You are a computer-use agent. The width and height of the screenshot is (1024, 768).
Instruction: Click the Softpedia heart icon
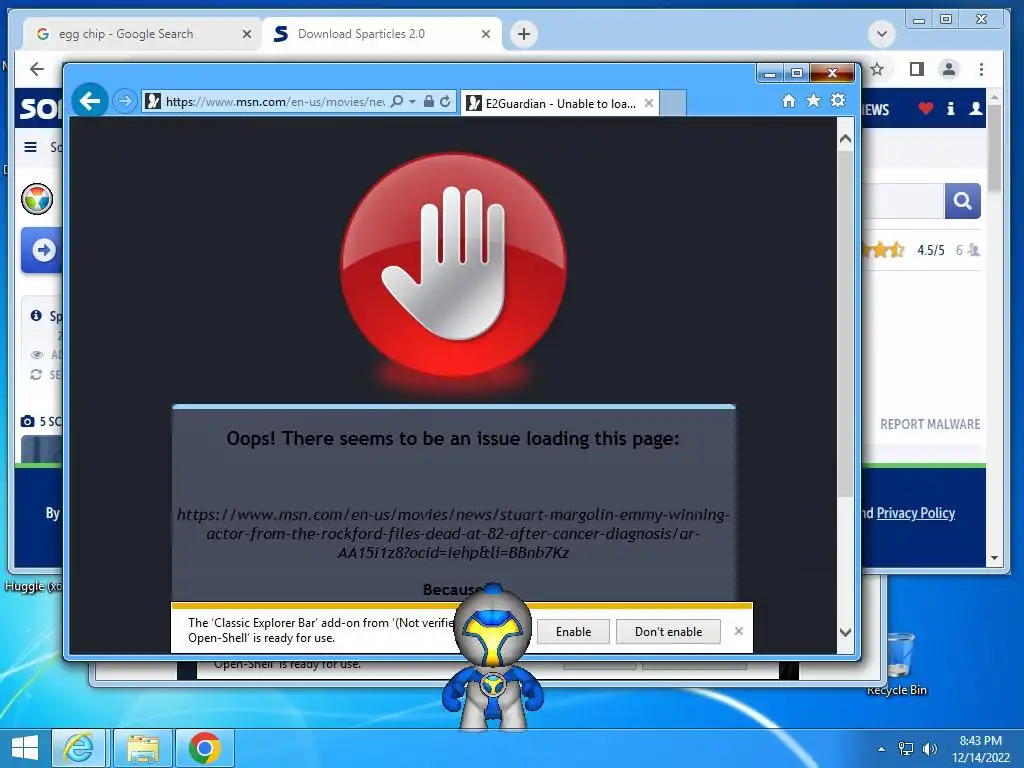coord(925,108)
